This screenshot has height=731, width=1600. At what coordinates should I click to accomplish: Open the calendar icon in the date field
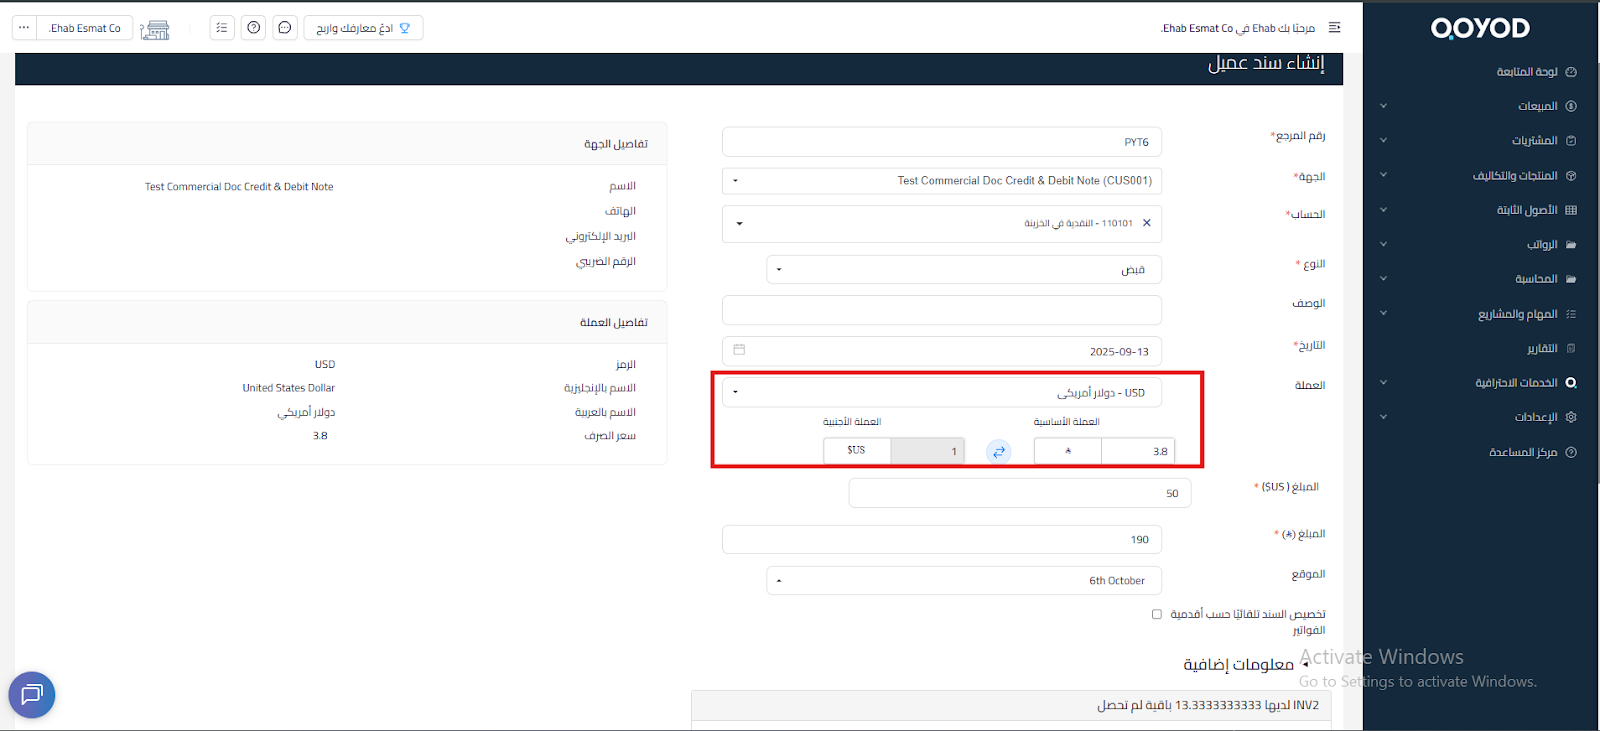(x=739, y=350)
